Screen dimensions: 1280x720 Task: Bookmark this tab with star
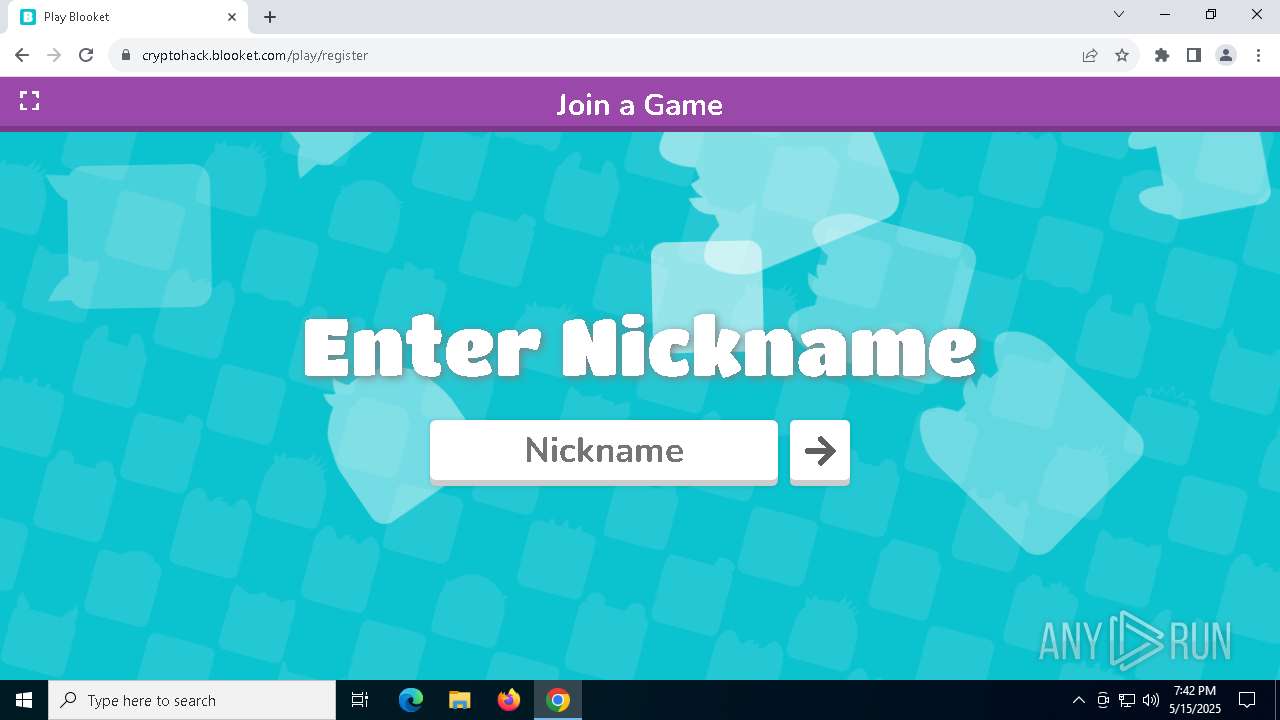1122,55
